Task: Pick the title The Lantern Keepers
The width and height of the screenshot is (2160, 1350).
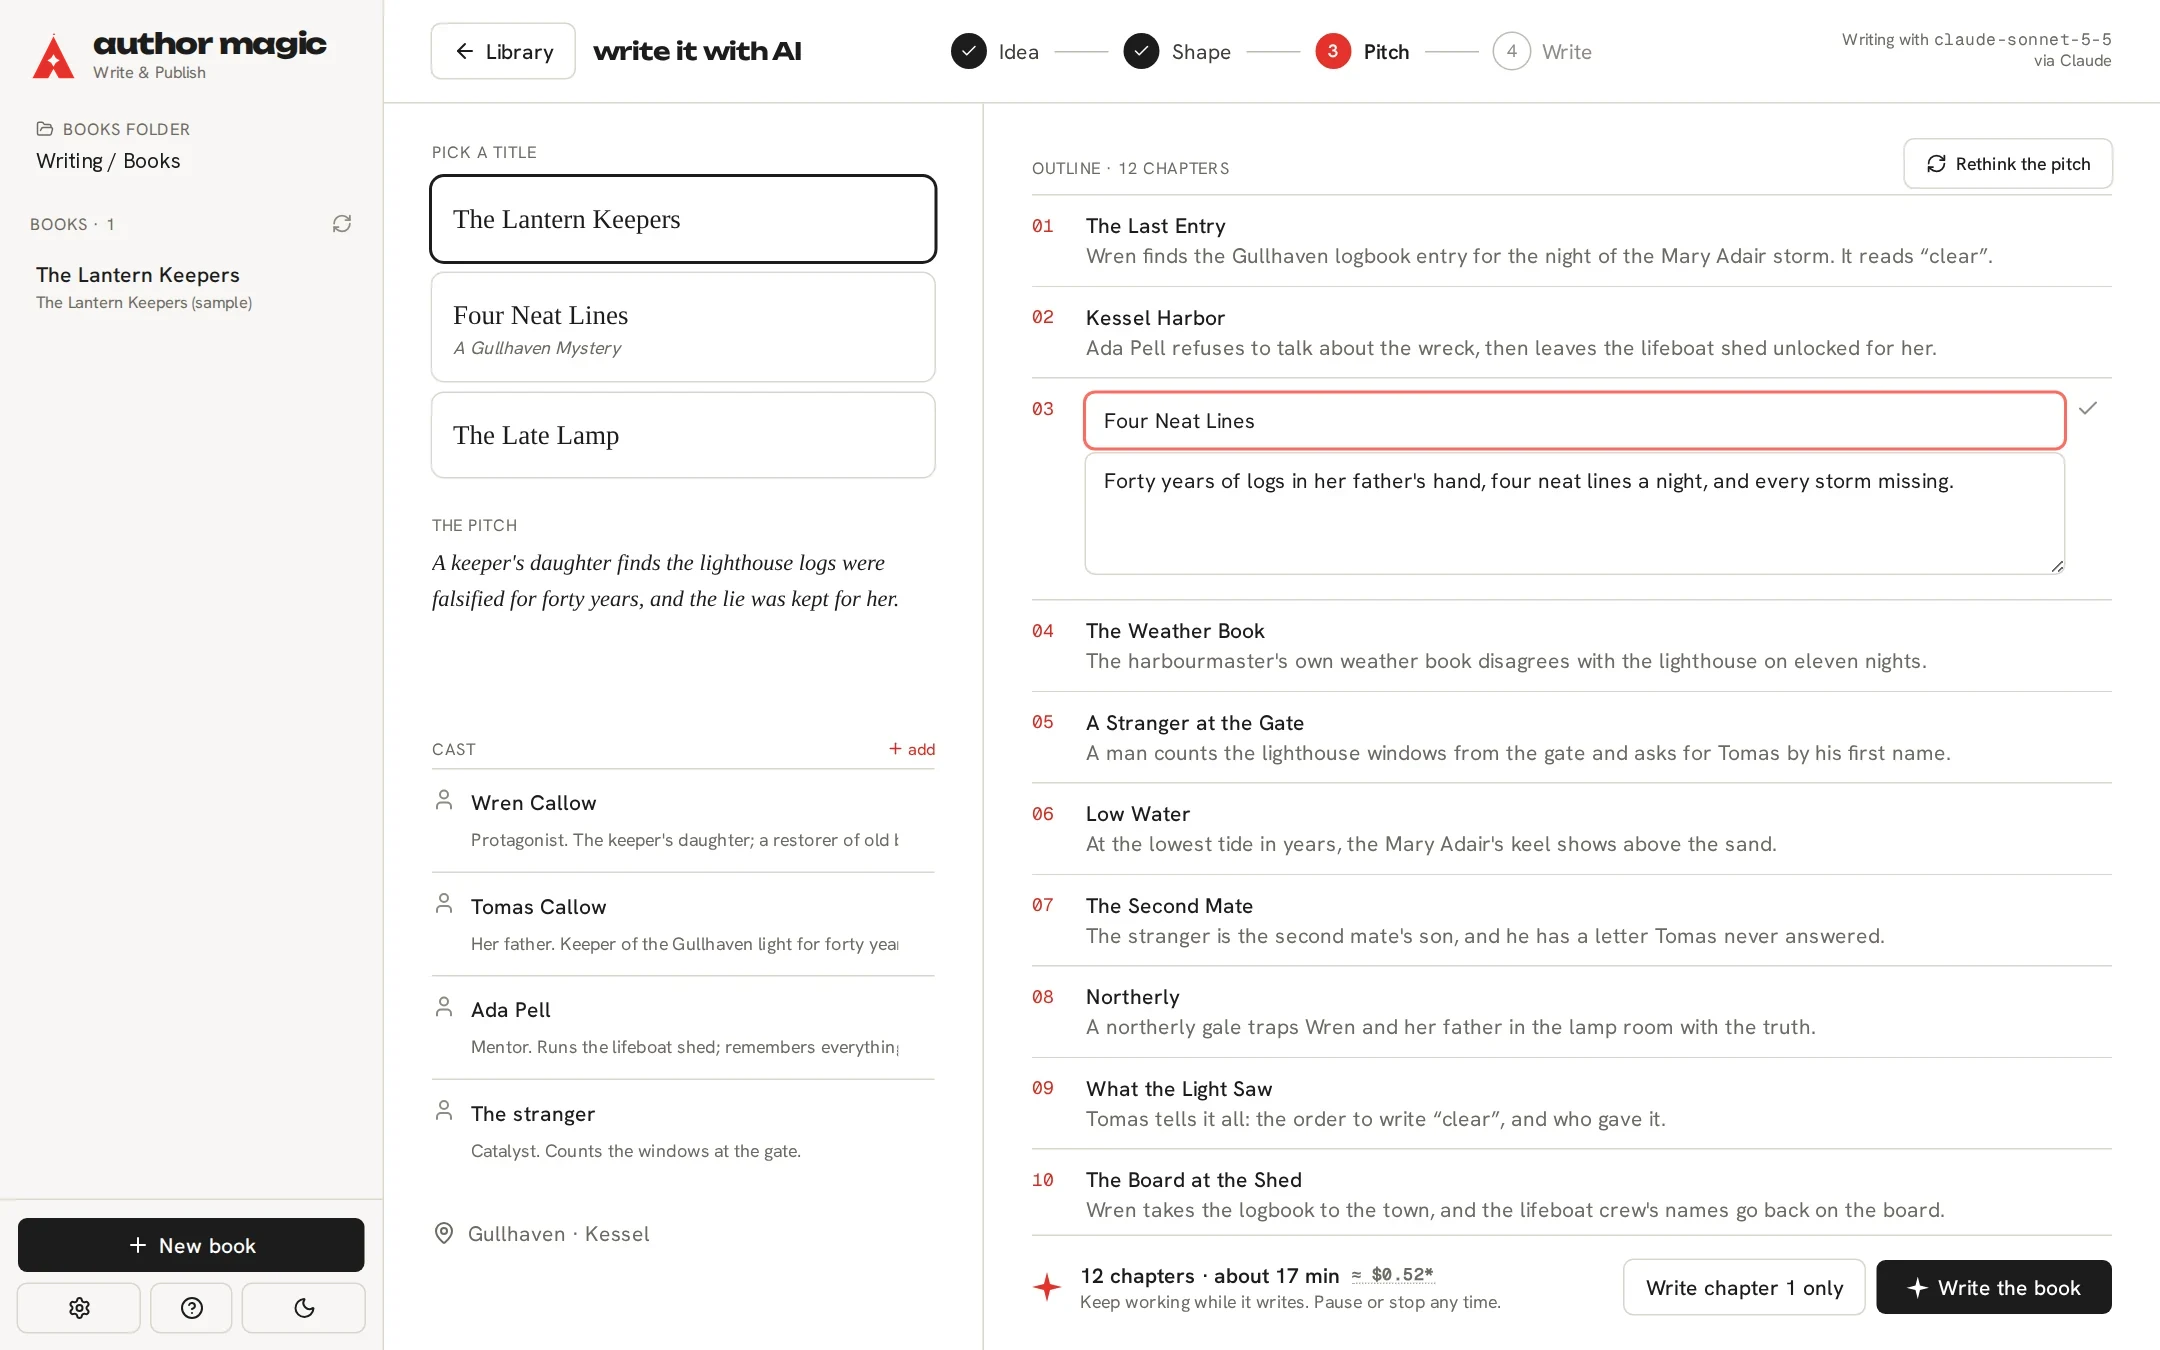Action: (683, 219)
